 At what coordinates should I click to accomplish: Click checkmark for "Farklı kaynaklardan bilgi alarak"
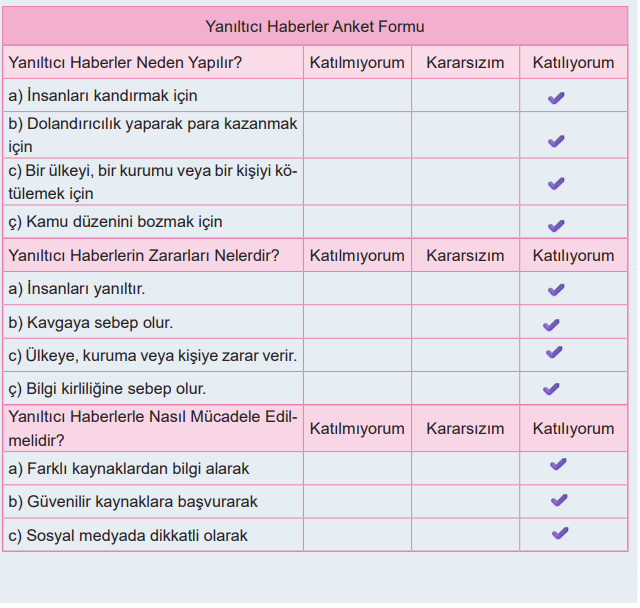coord(558,464)
